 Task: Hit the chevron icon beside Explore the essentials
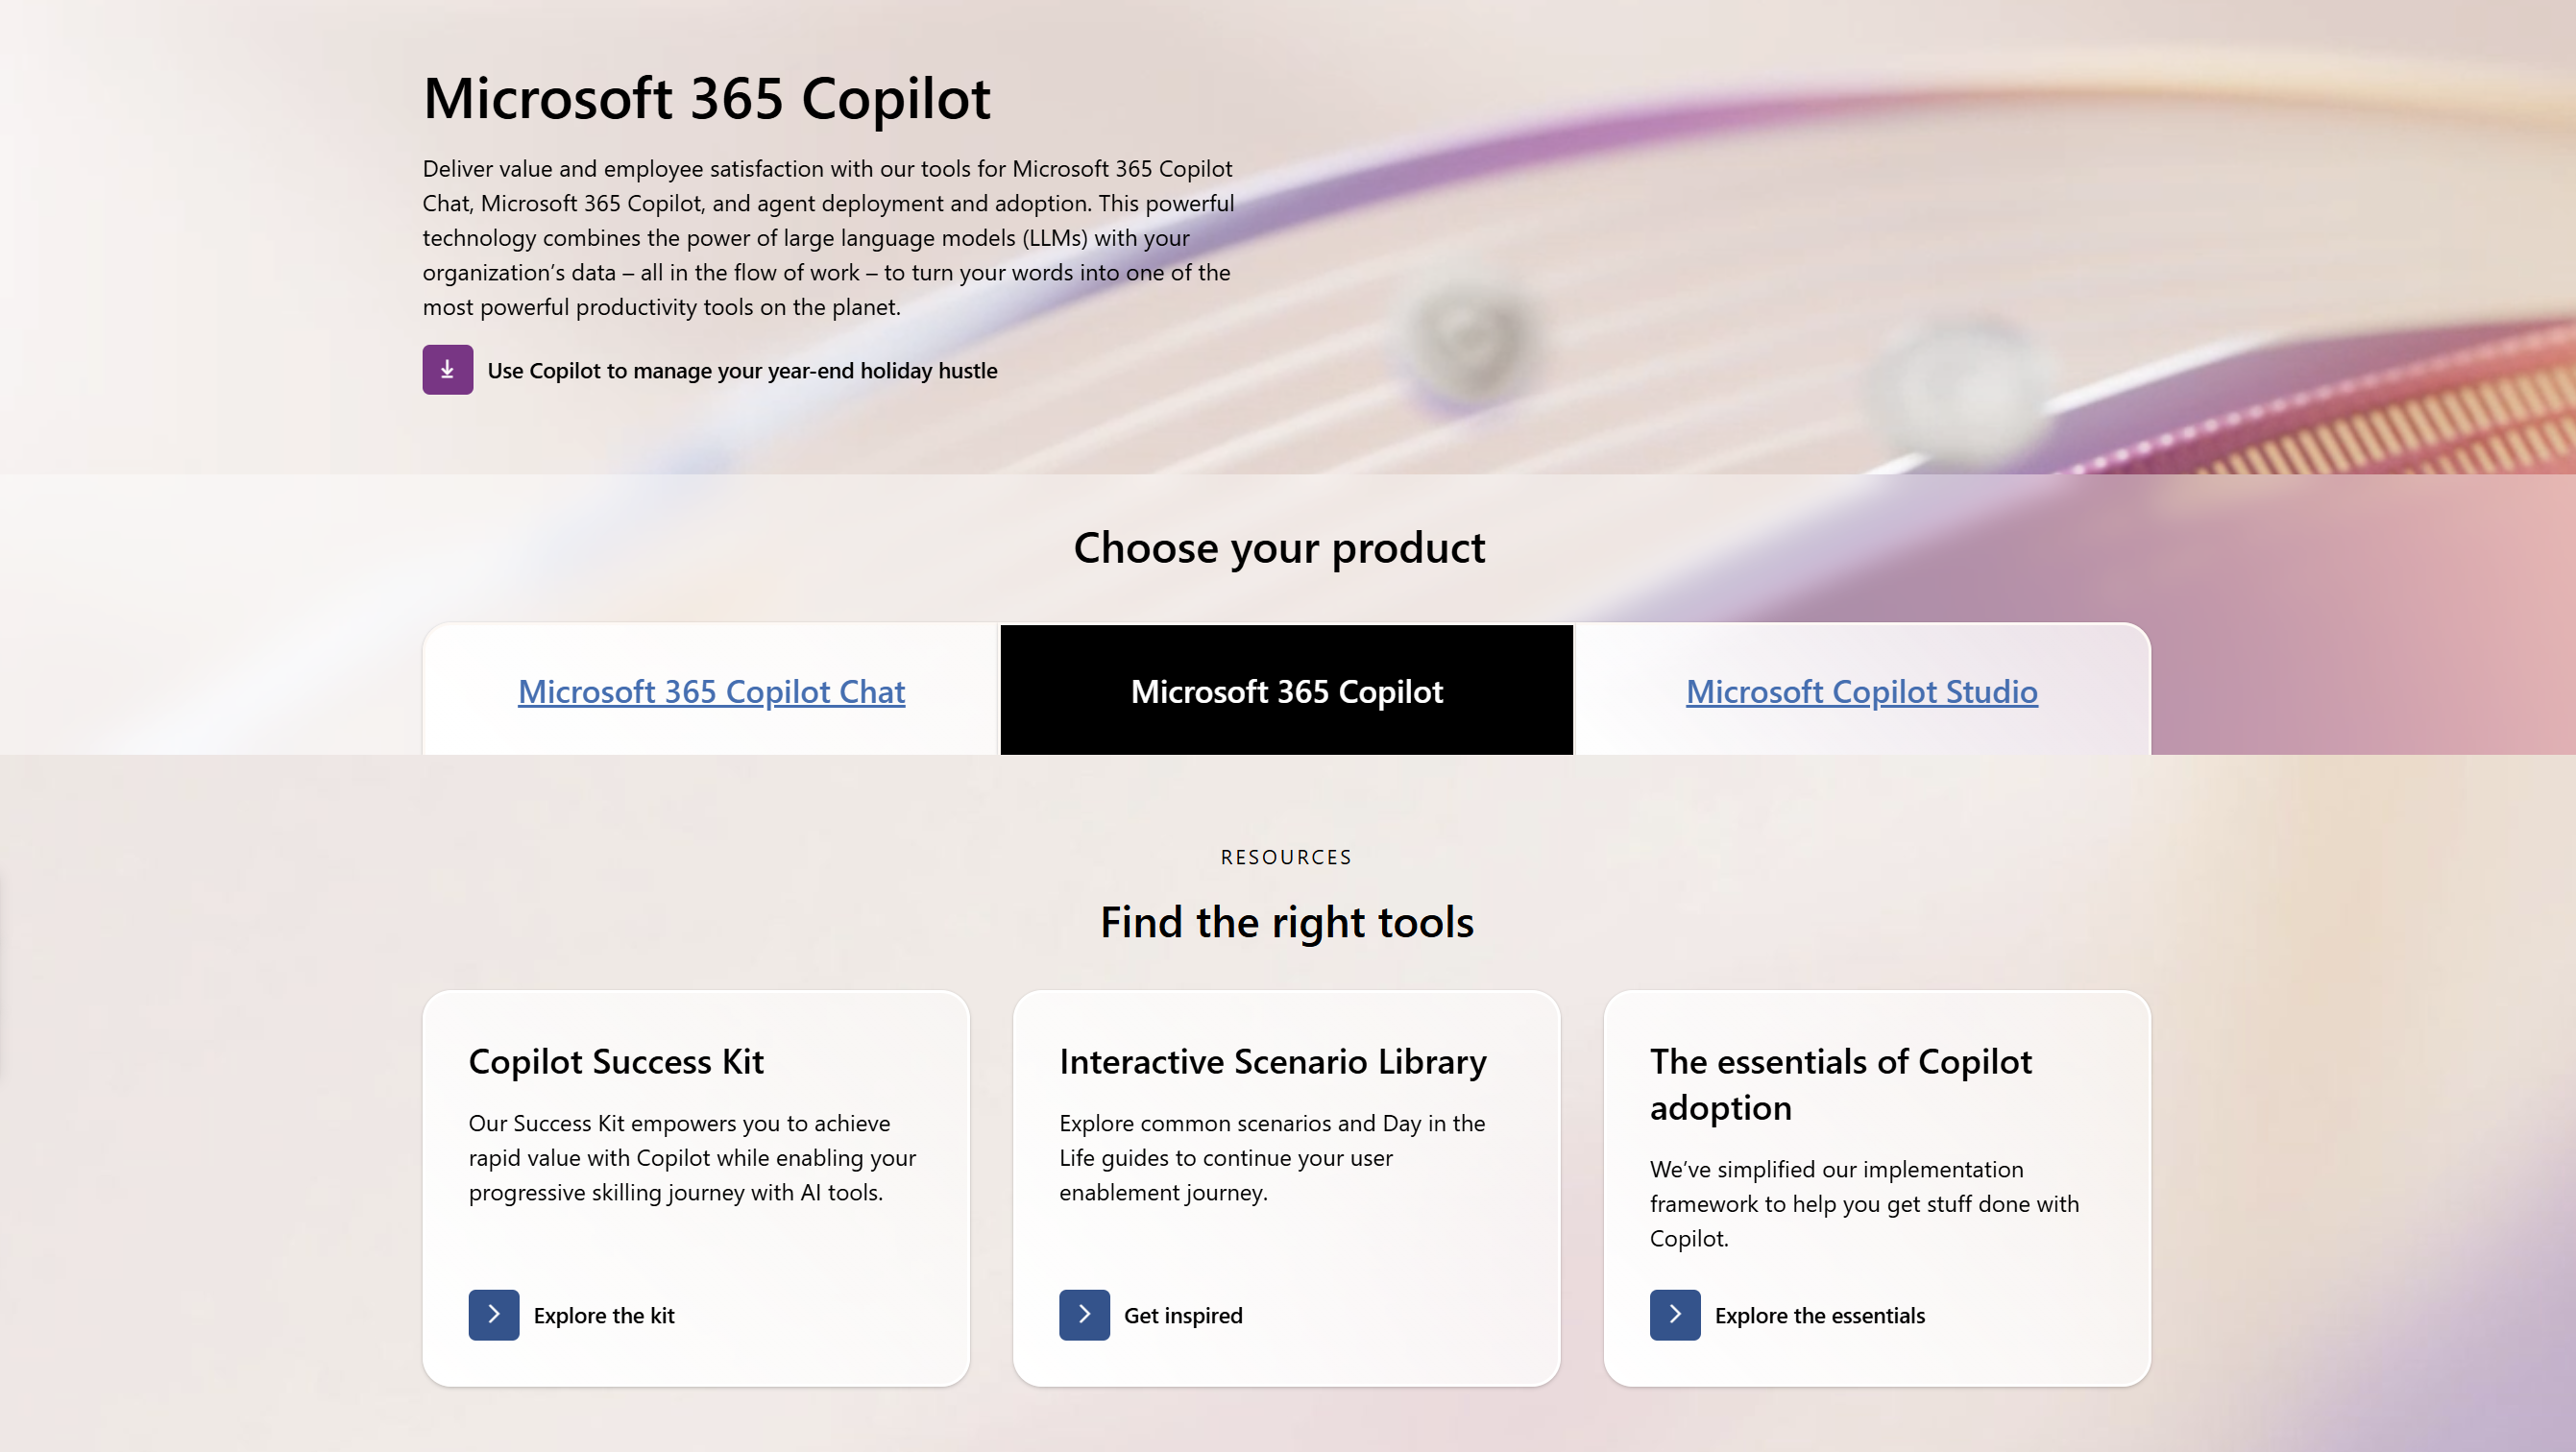[x=1675, y=1314]
